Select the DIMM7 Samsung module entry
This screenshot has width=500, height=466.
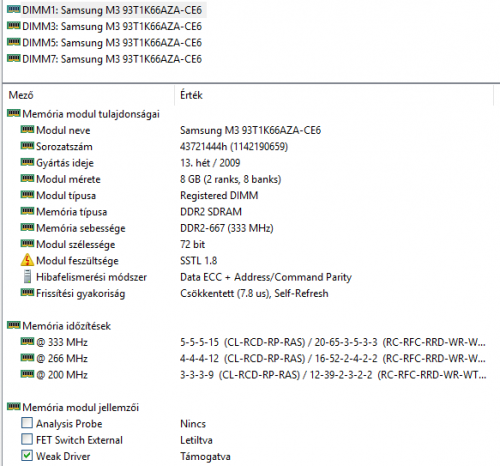pos(112,59)
